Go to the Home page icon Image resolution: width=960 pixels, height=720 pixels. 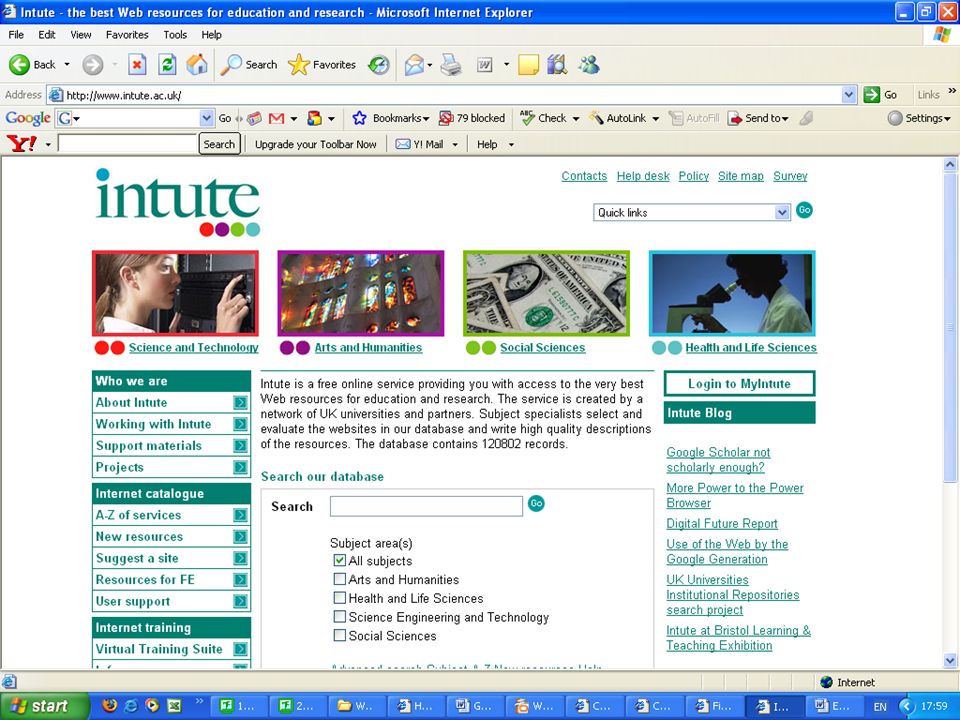(x=197, y=64)
